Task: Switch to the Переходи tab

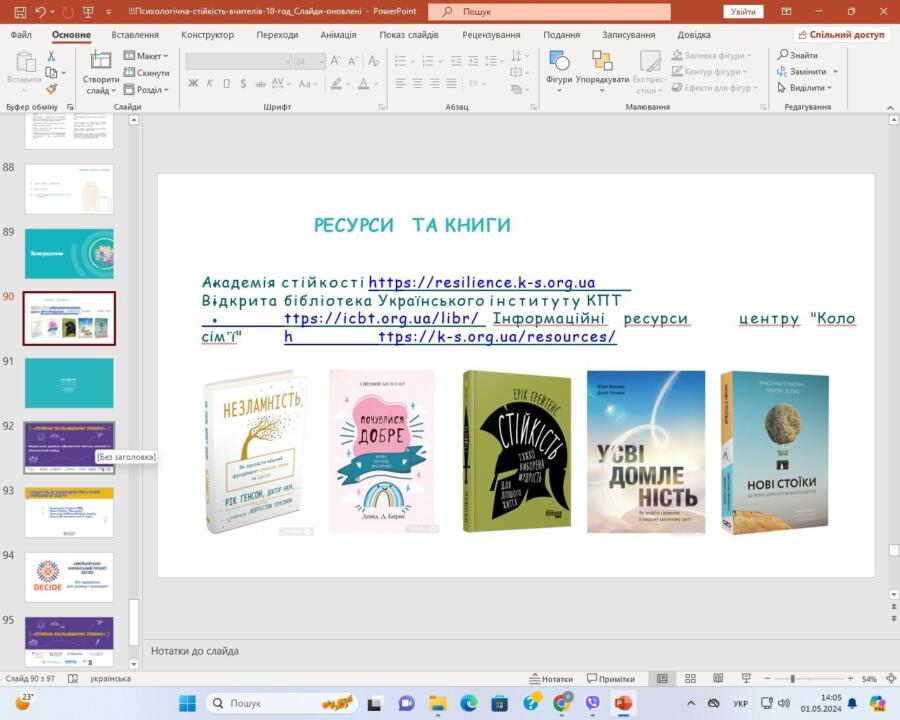Action: click(277, 34)
